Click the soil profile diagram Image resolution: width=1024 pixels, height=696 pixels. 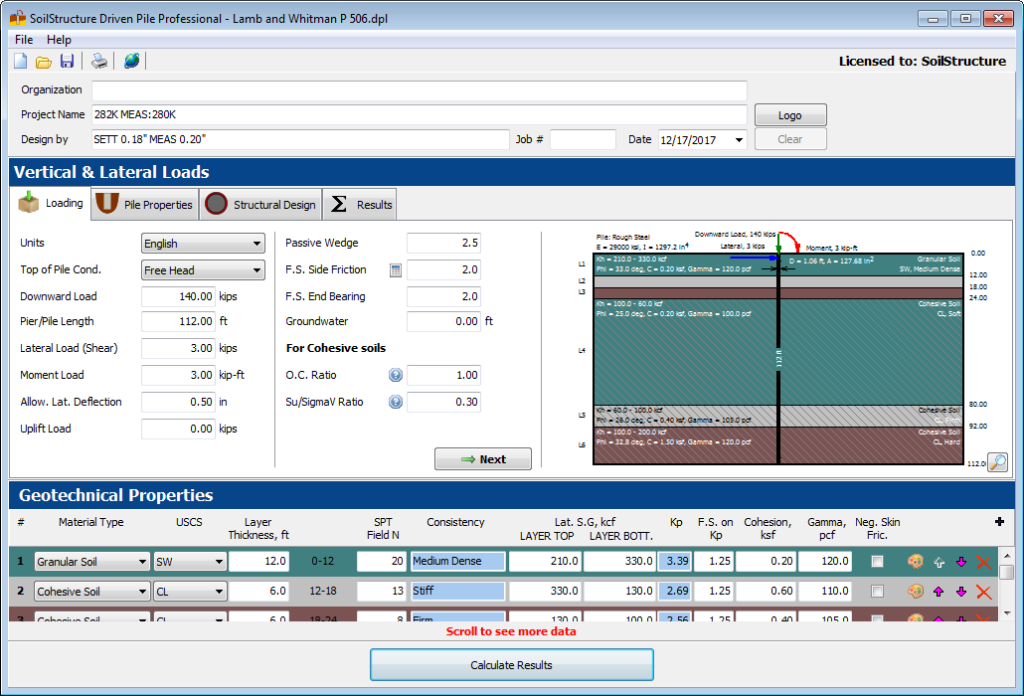coord(777,359)
